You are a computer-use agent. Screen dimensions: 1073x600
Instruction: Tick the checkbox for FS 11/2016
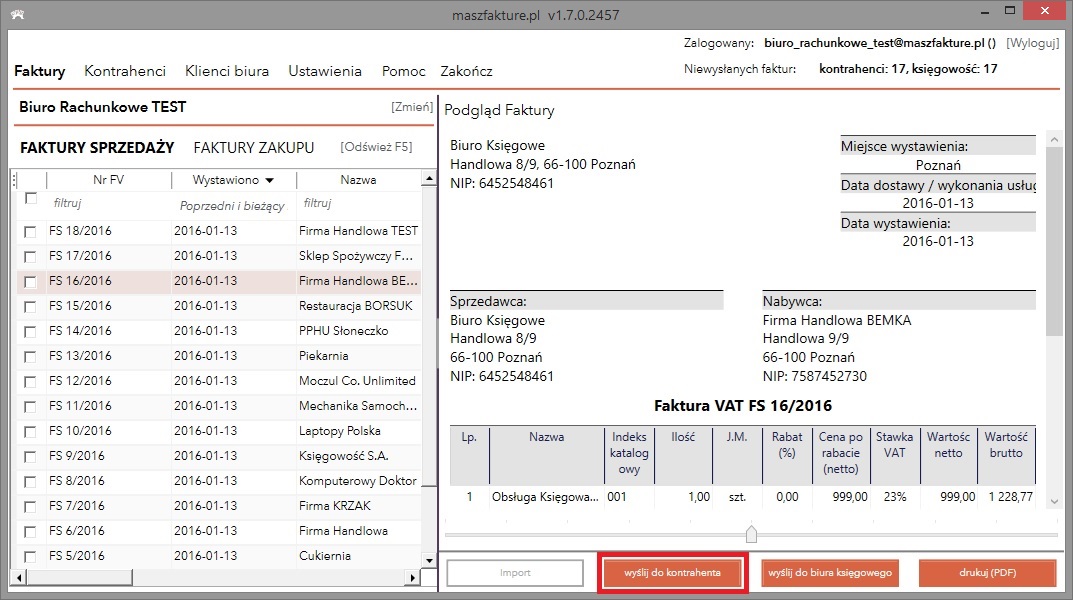(x=30, y=406)
